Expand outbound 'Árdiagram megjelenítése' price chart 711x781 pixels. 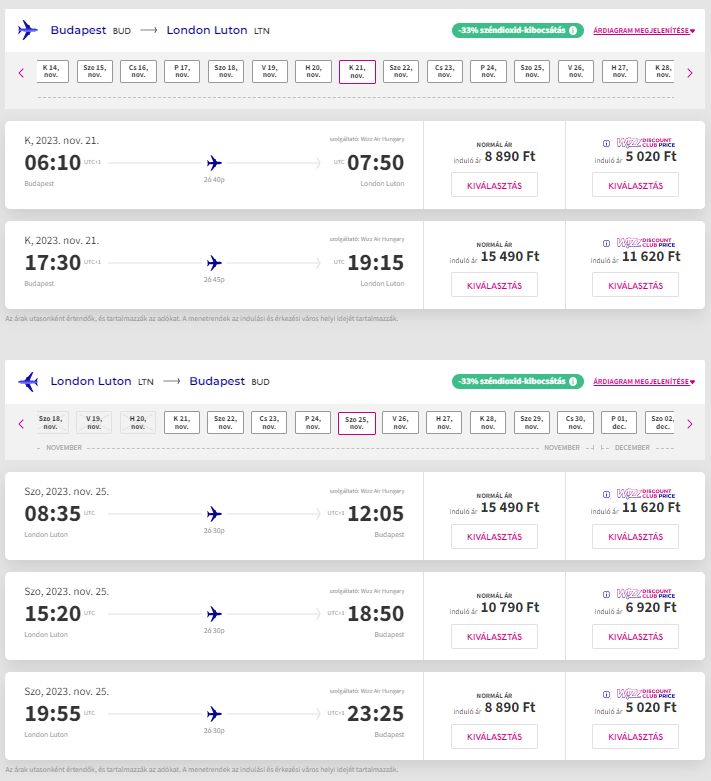click(x=643, y=31)
